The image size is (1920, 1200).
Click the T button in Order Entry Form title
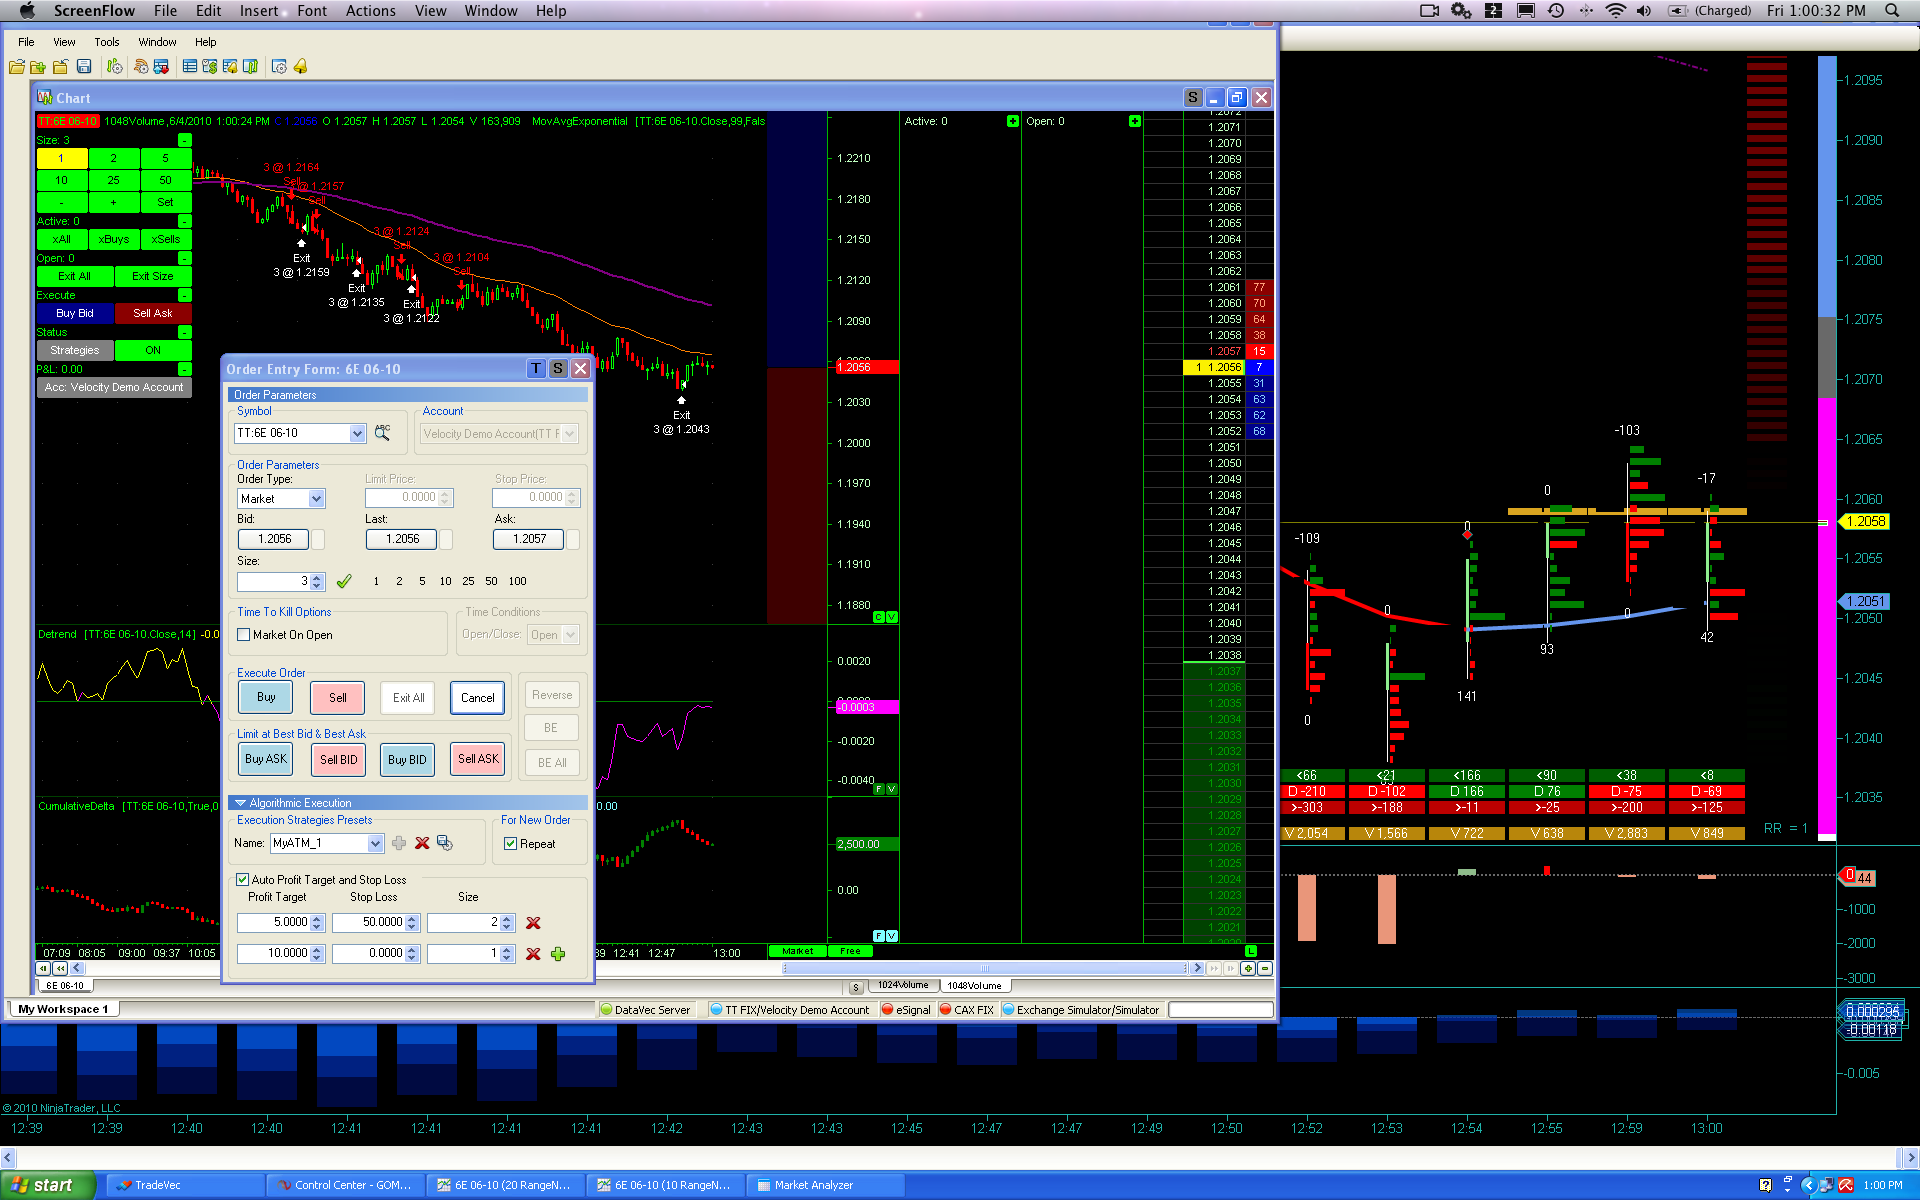536,369
